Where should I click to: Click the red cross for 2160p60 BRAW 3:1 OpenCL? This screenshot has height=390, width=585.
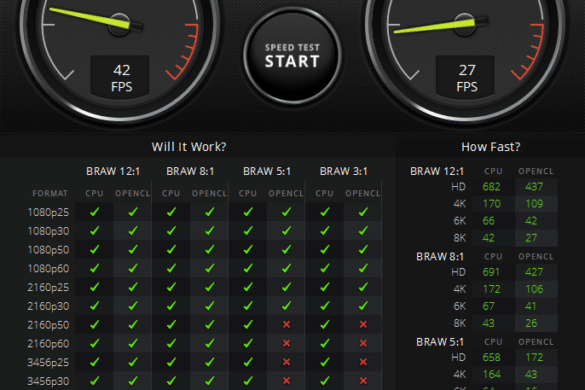click(363, 343)
